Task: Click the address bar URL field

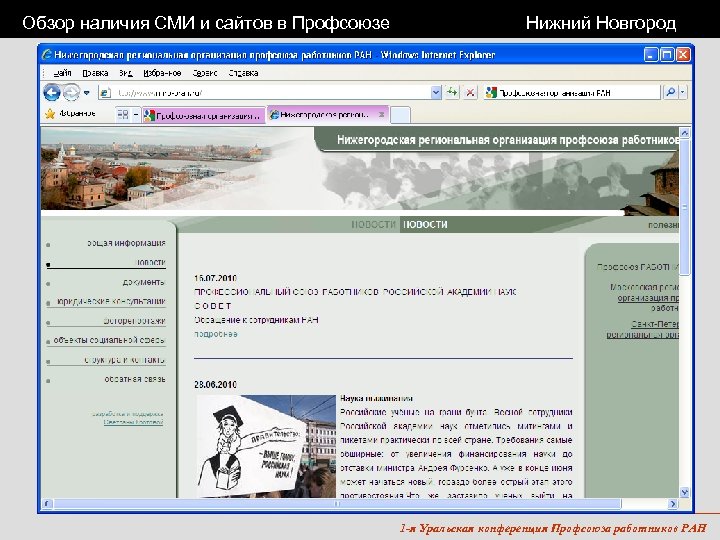Action: click(x=270, y=93)
